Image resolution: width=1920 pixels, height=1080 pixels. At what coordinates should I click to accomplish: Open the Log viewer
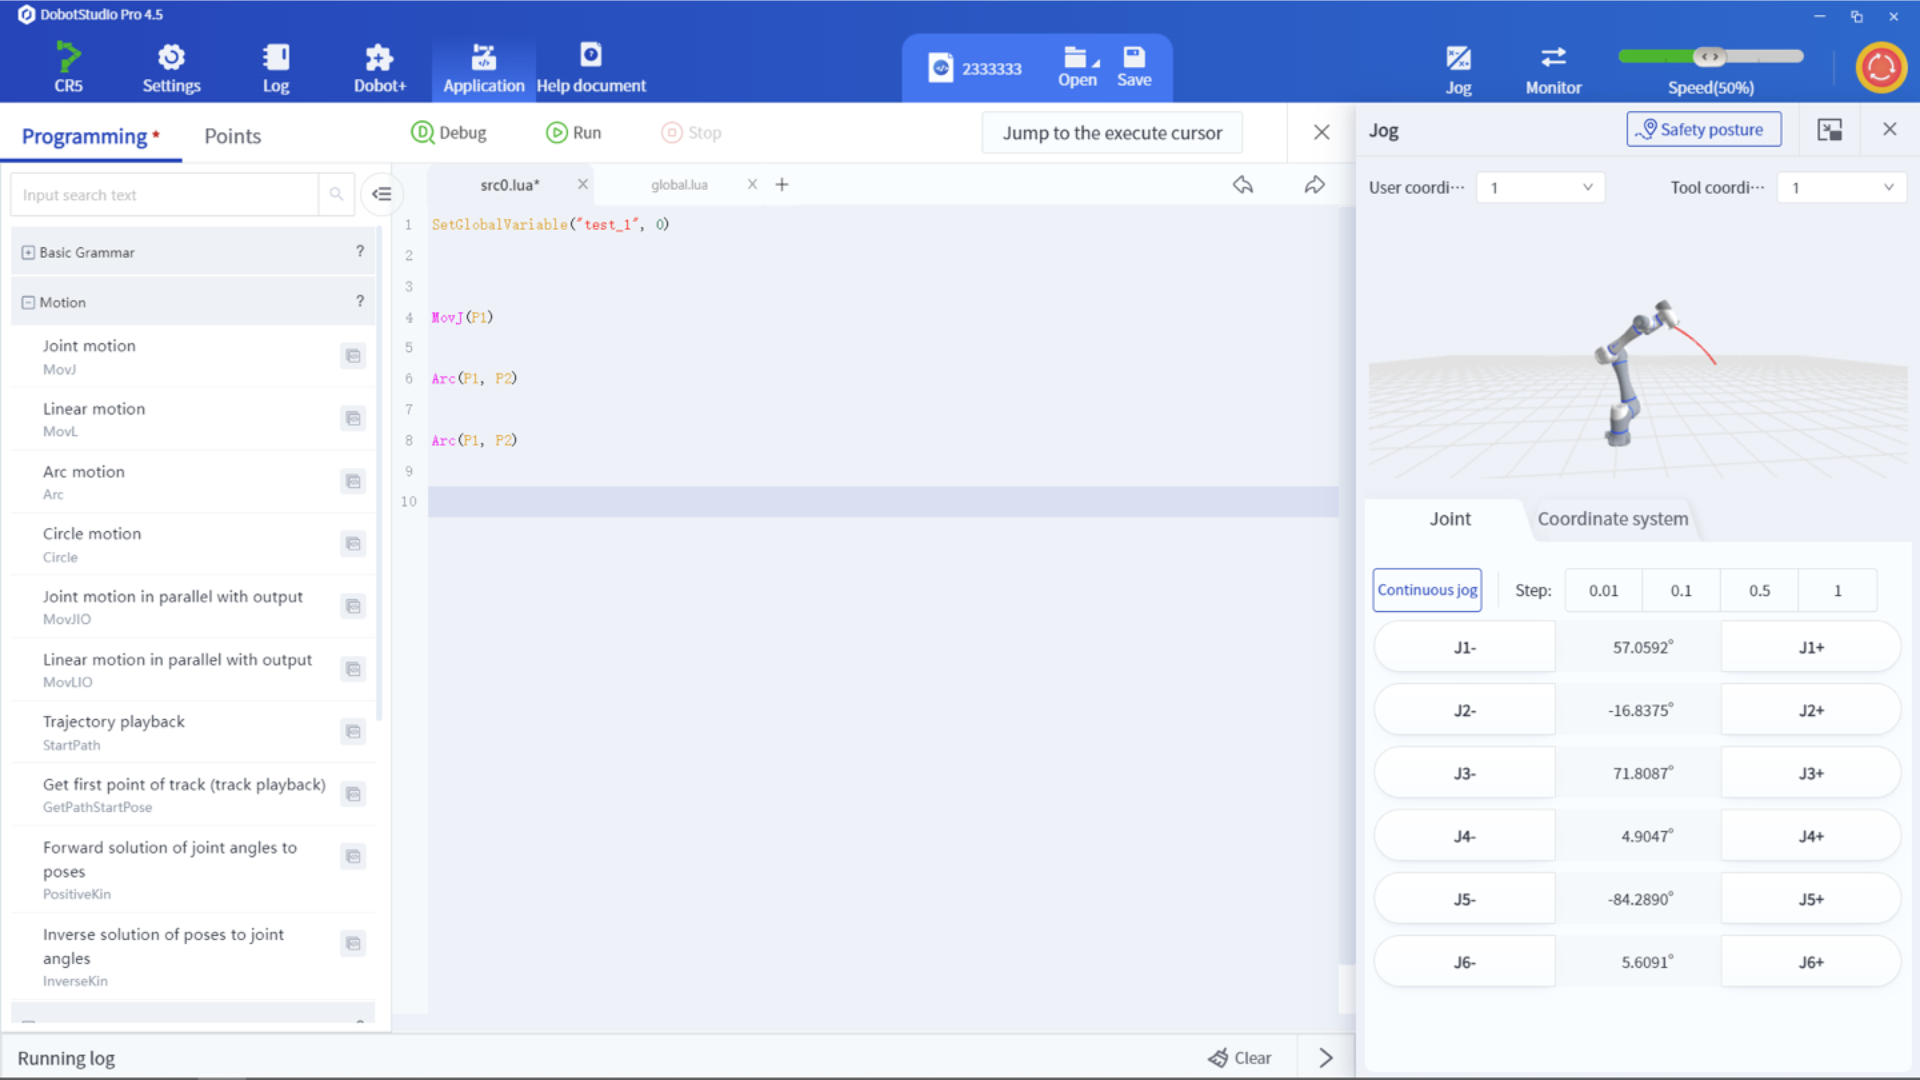point(276,66)
